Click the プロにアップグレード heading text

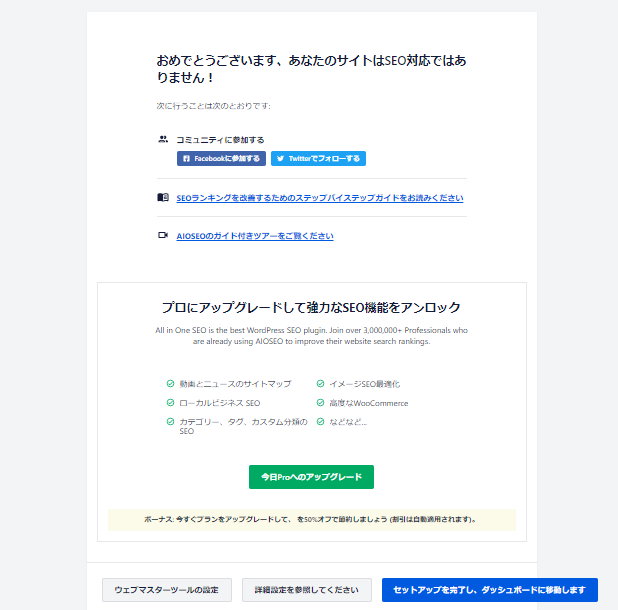point(311,307)
